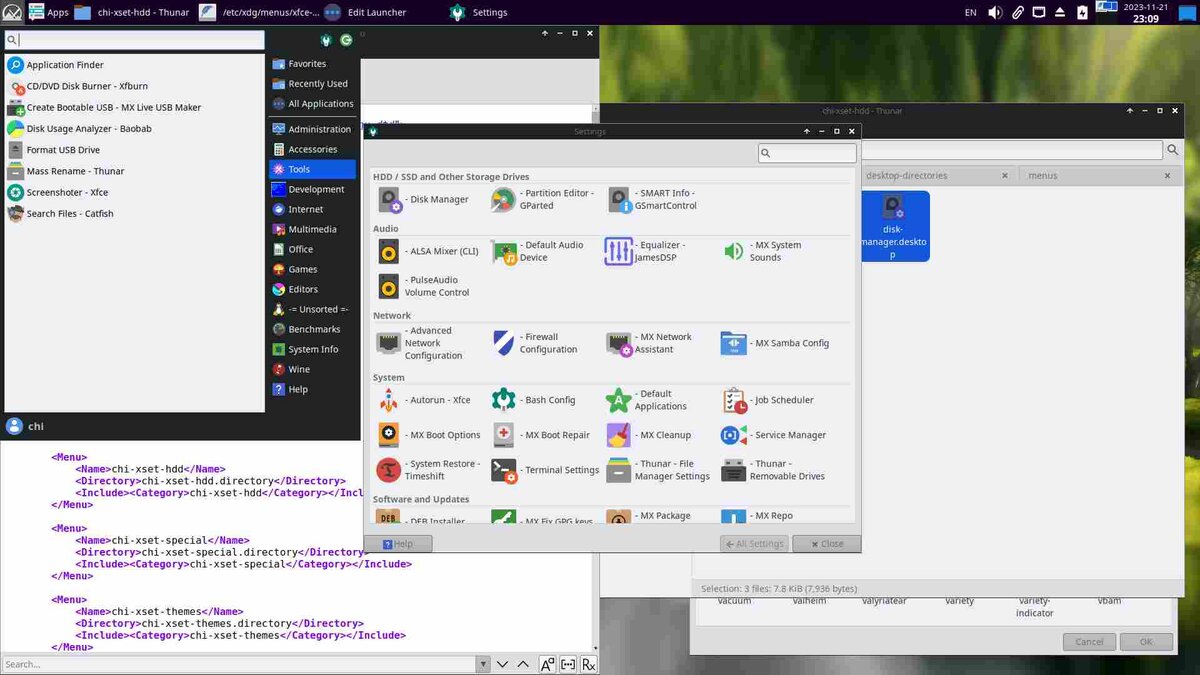Focus app menu search box
Viewport: 1200px width, 675px height.
[x=134, y=40]
